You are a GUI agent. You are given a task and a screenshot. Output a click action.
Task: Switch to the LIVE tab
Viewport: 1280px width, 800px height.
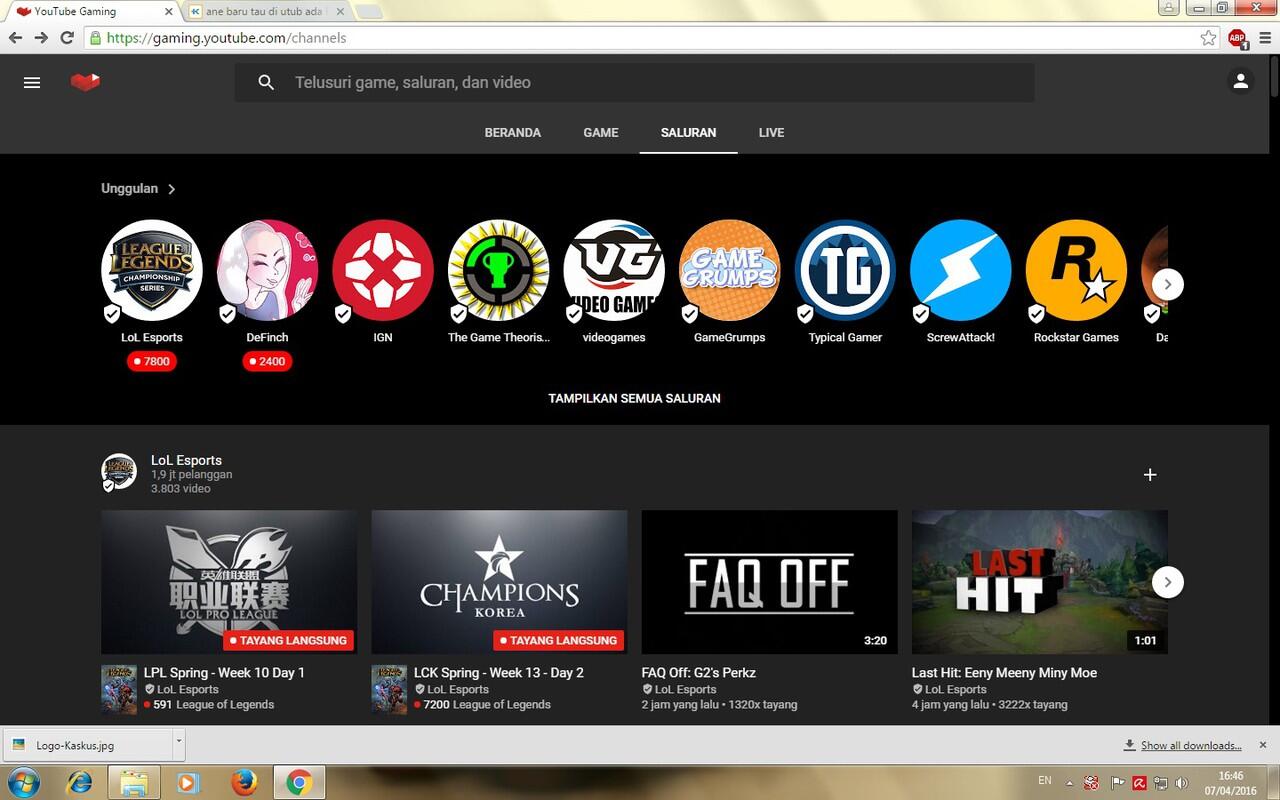coord(771,132)
